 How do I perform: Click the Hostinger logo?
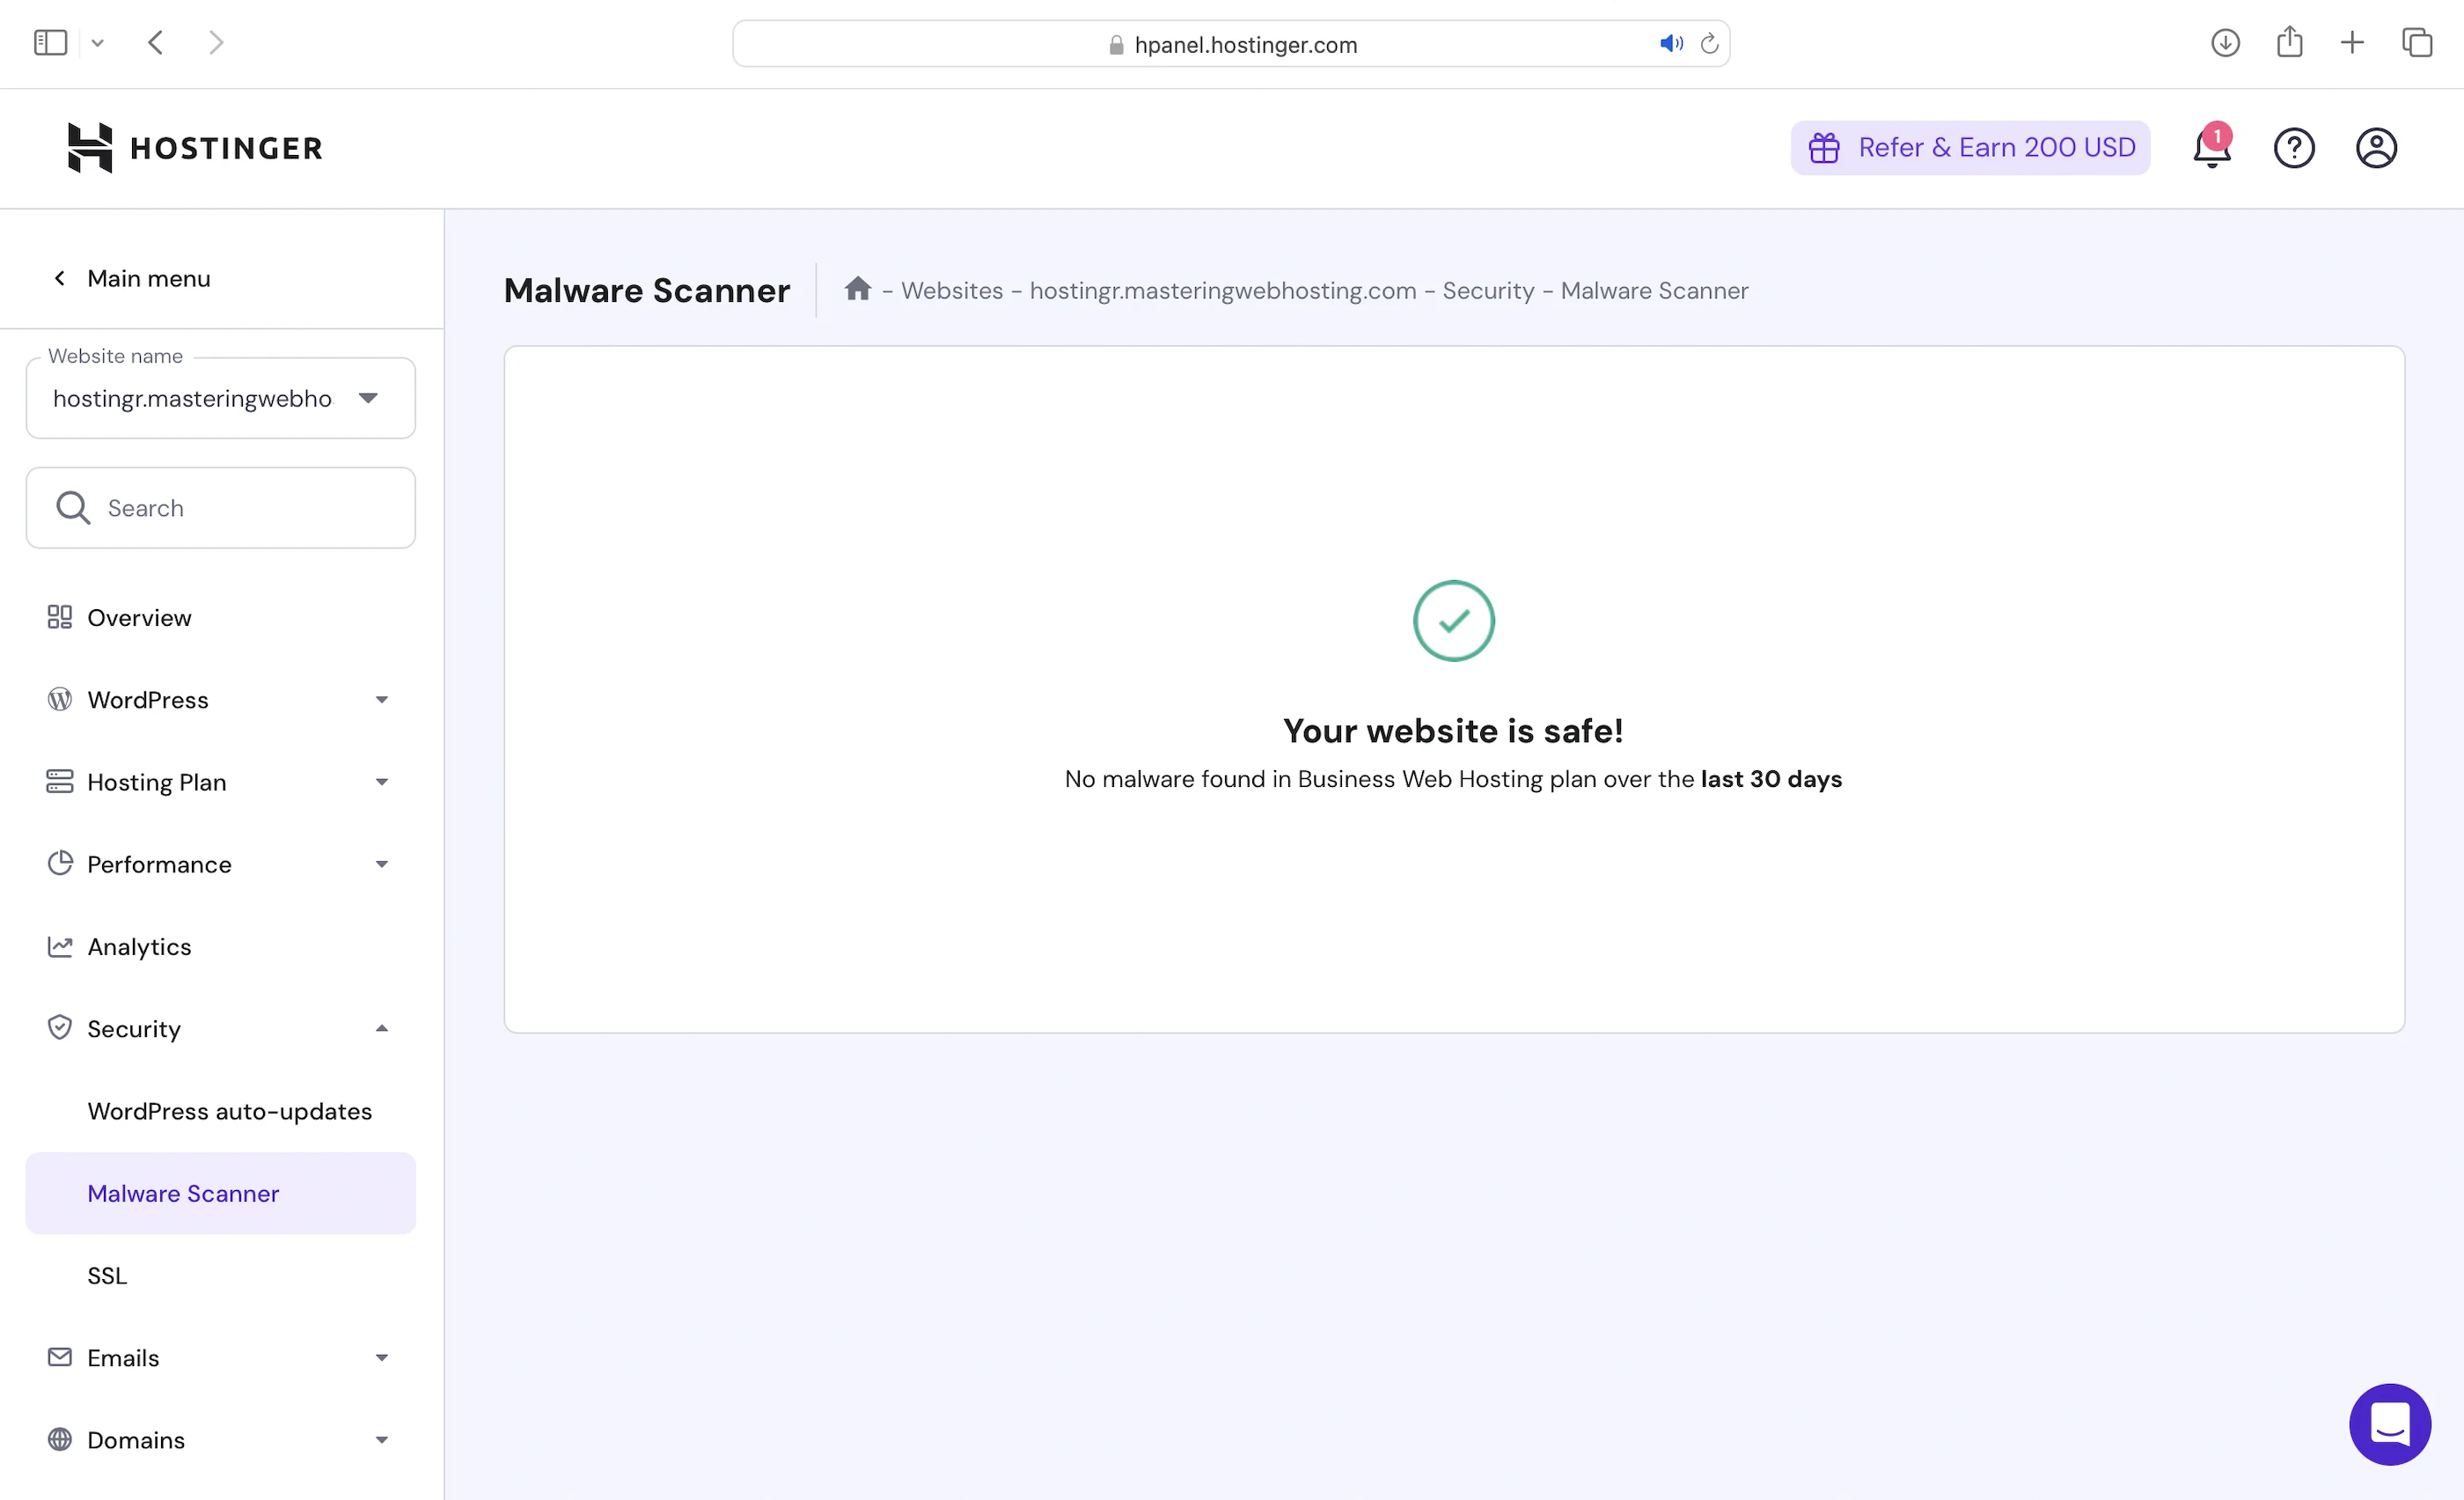click(x=195, y=148)
